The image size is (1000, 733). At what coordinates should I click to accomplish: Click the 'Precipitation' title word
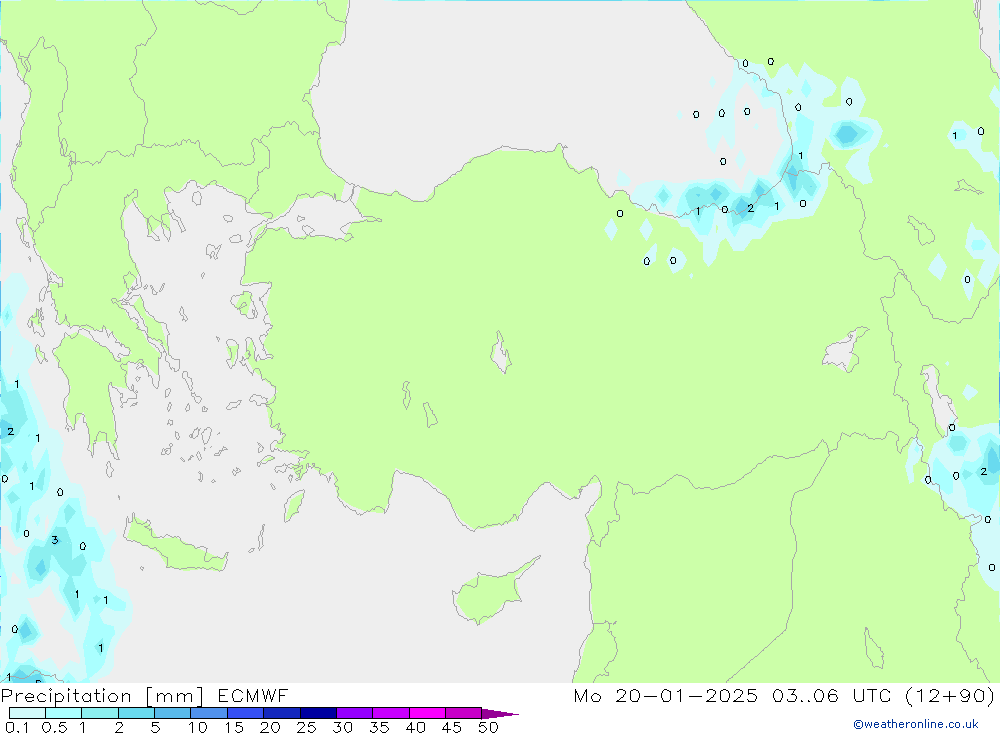(x=66, y=696)
